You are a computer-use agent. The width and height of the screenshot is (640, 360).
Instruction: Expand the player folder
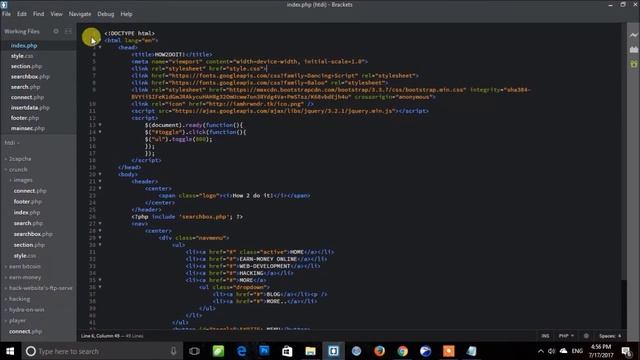17,320
